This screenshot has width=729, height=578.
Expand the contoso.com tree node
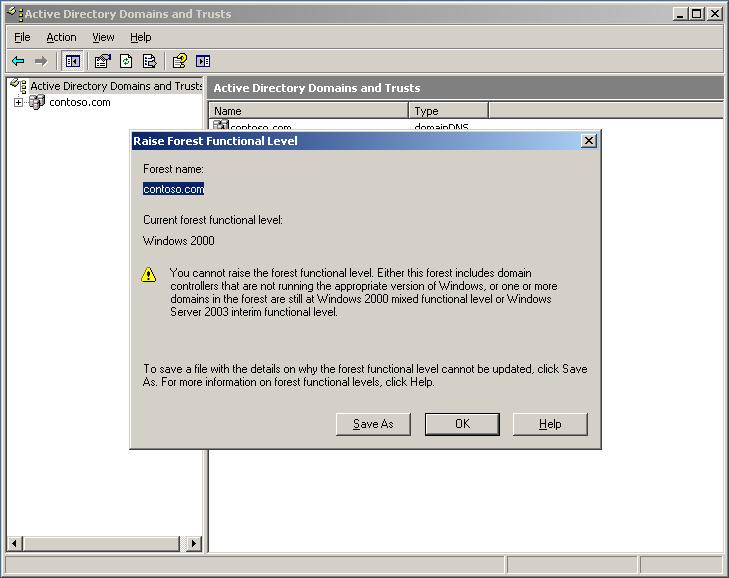18,102
